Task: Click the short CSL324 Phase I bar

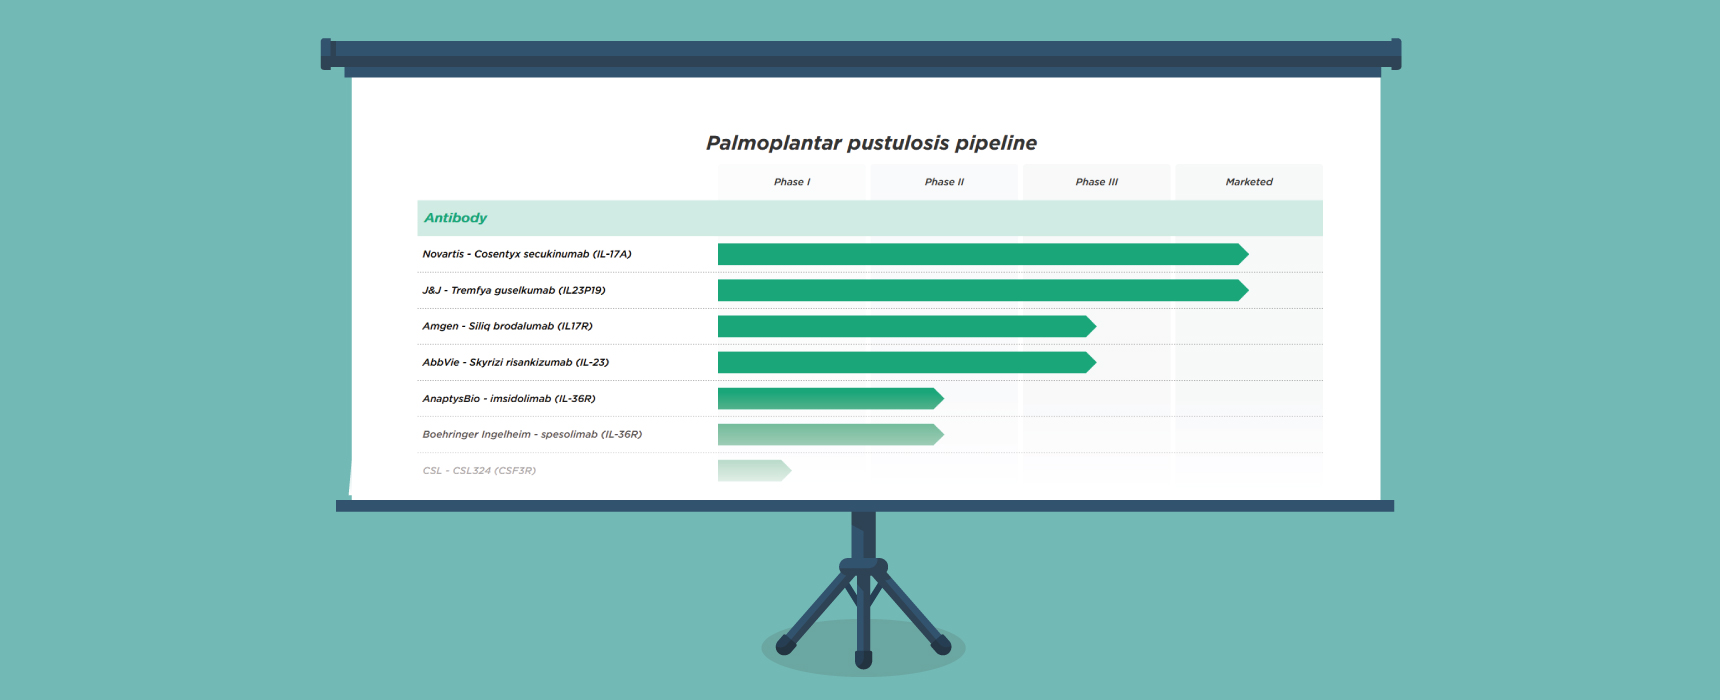Action: coord(753,470)
